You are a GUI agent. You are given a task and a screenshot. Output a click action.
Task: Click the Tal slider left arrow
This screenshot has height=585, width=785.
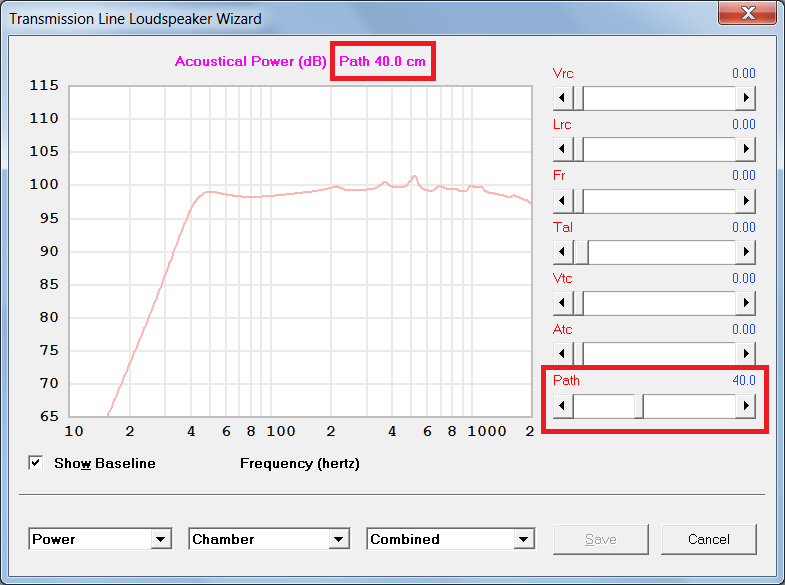click(x=563, y=252)
